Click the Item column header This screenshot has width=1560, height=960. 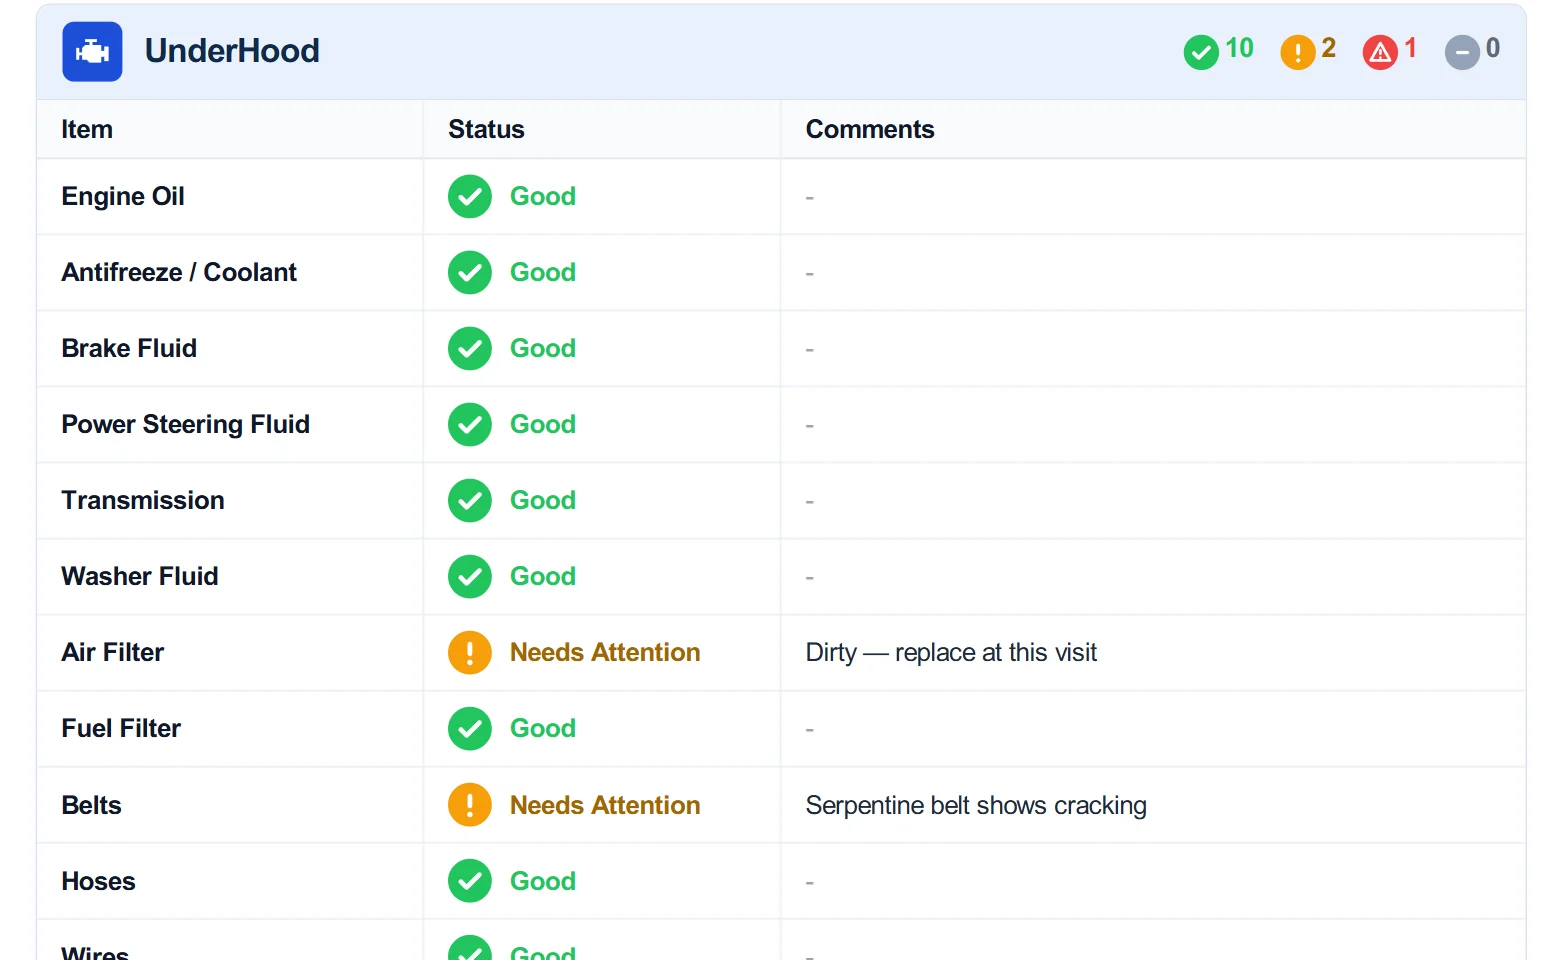click(87, 129)
